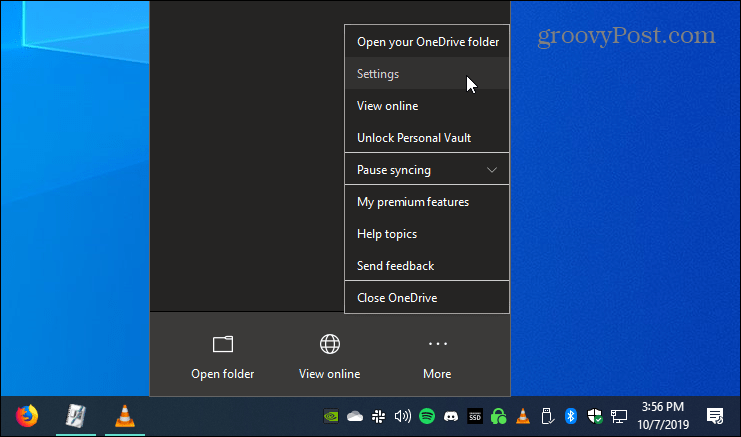The image size is (741, 437).
Task: Click the Open folder button
Action: [x=223, y=357]
